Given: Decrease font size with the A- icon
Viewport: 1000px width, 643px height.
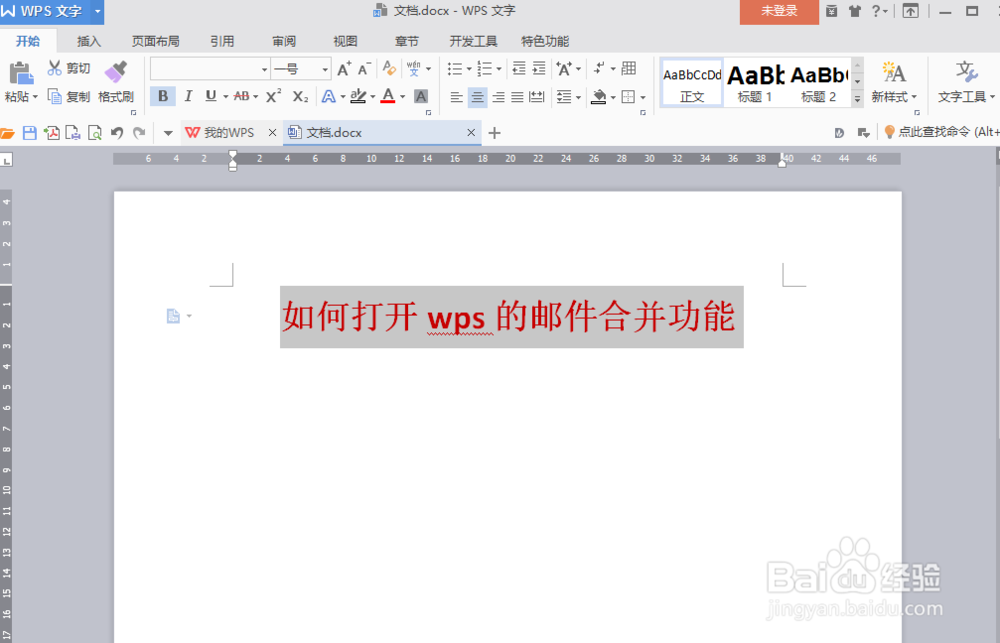Looking at the screenshot, I should tap(364, 69).
